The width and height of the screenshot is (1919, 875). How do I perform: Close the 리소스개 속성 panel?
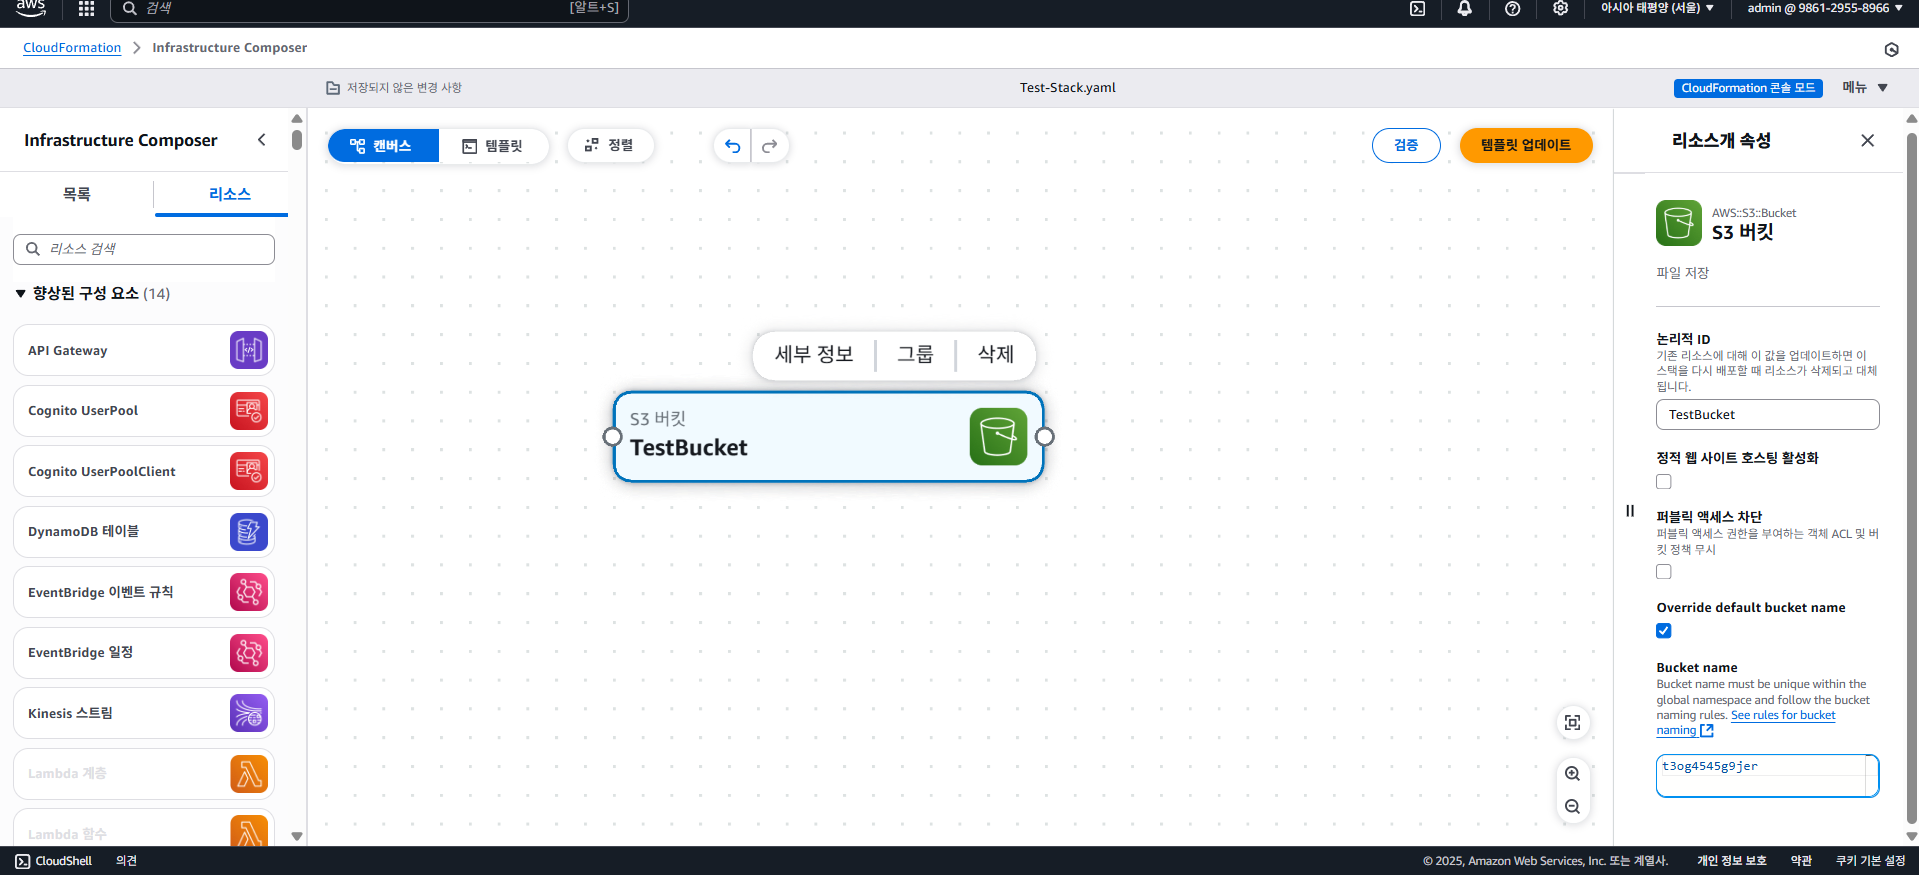[1867, 141]
